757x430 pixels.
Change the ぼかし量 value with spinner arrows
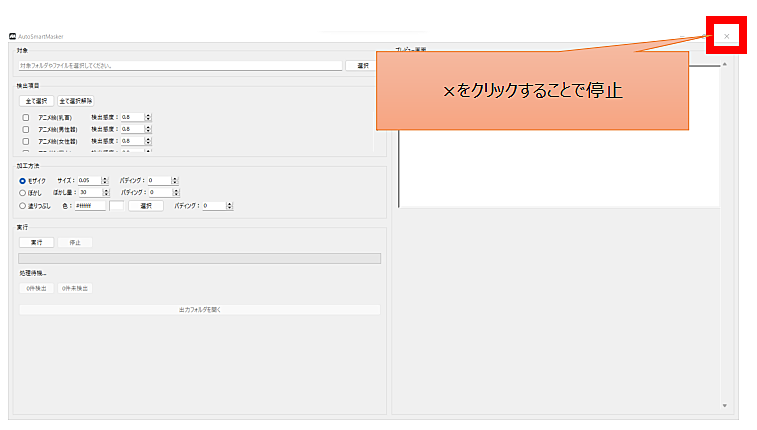105,192
